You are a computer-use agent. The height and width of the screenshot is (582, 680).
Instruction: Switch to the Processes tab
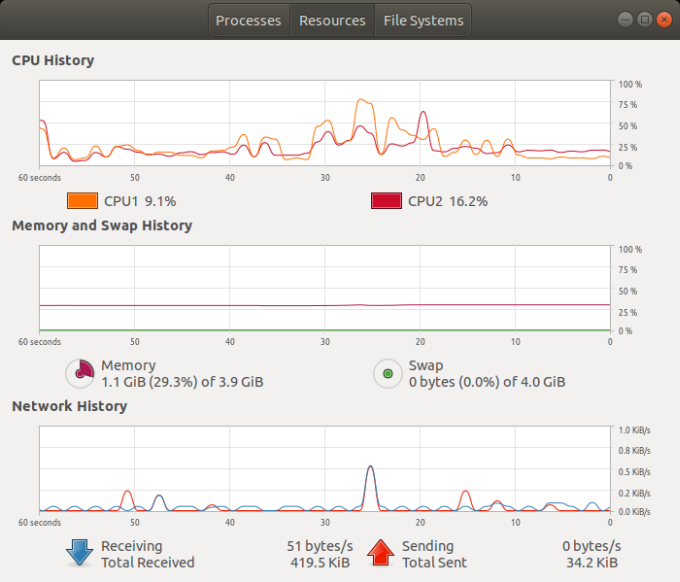click(x=249, y=20)
